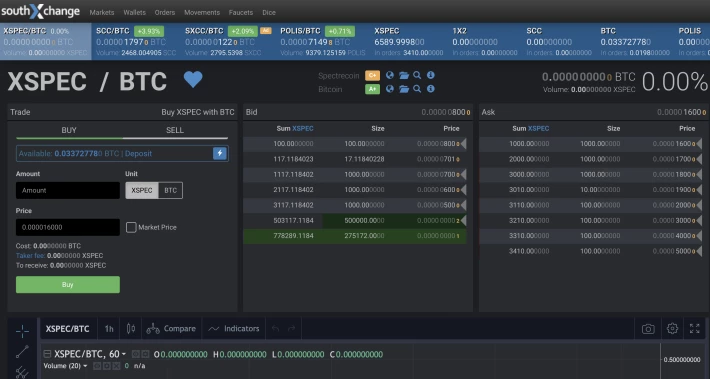Open the Movements menu
This screenshot has width=710, height=379.
tap(202, 13)
